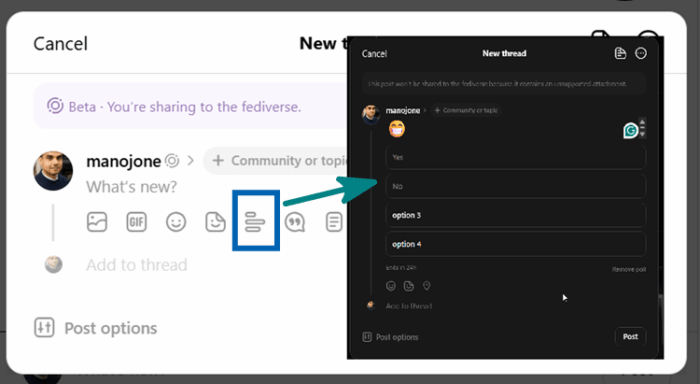Image resolution: width=700 pixels, height=384 pixels.
Task: Click the Grammarly icon in the dark dialog
Action: pos(631,130)
